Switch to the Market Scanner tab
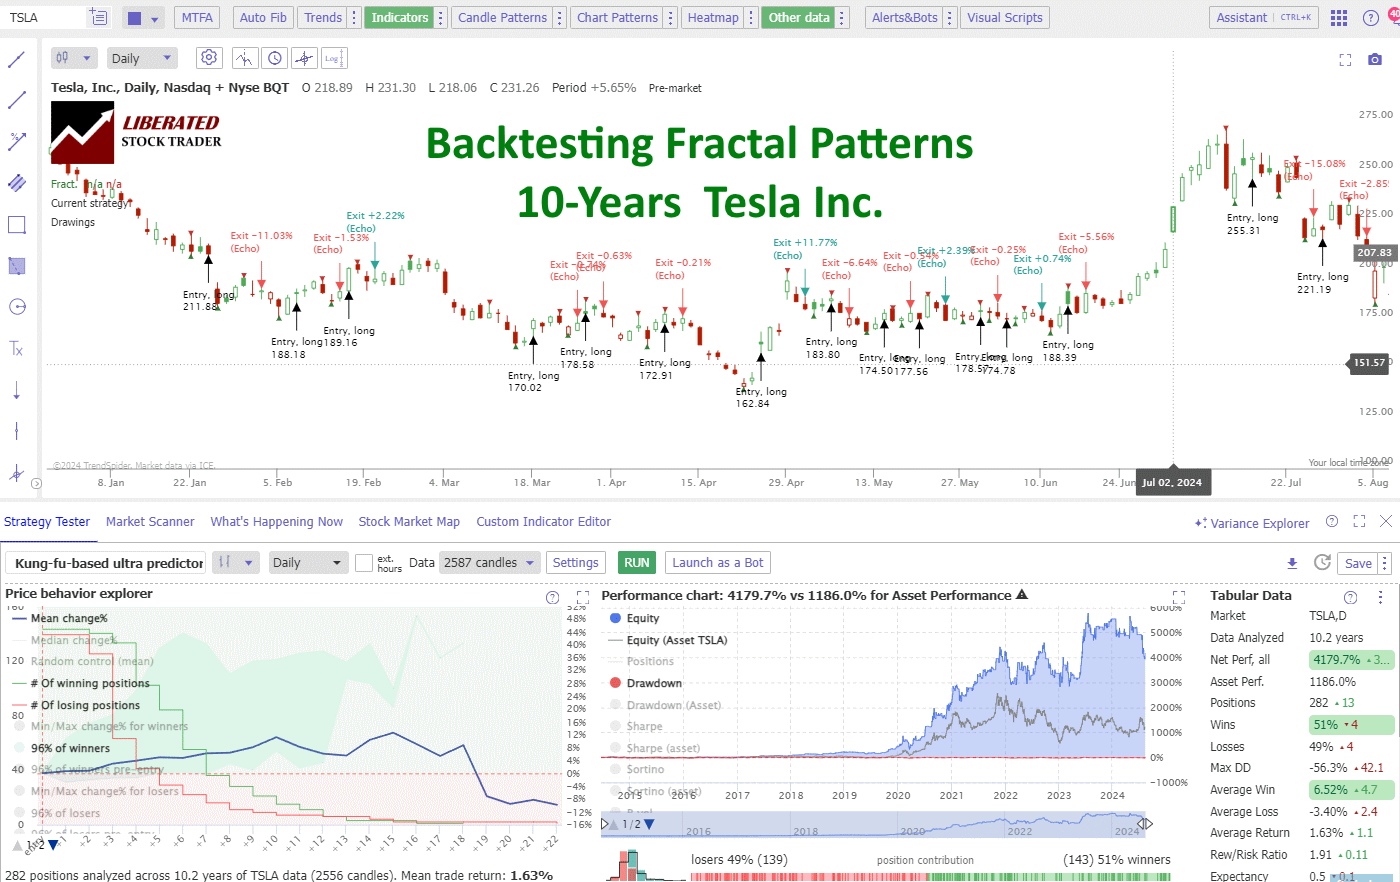The height and width of the screenshot is (882, 1400). coord(150,521)
